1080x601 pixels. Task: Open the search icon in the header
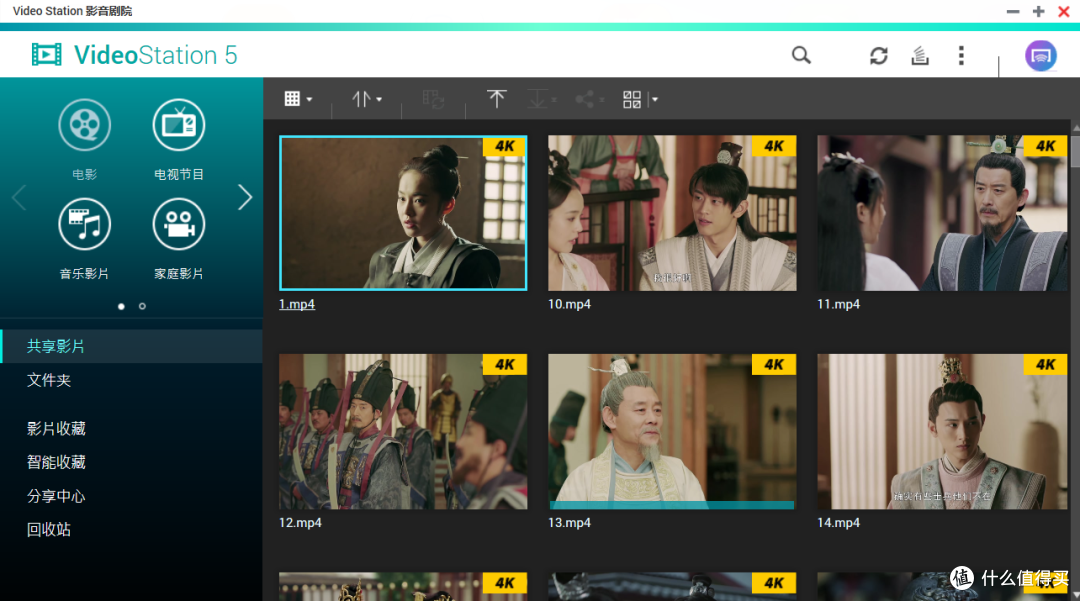coord(800,55)
